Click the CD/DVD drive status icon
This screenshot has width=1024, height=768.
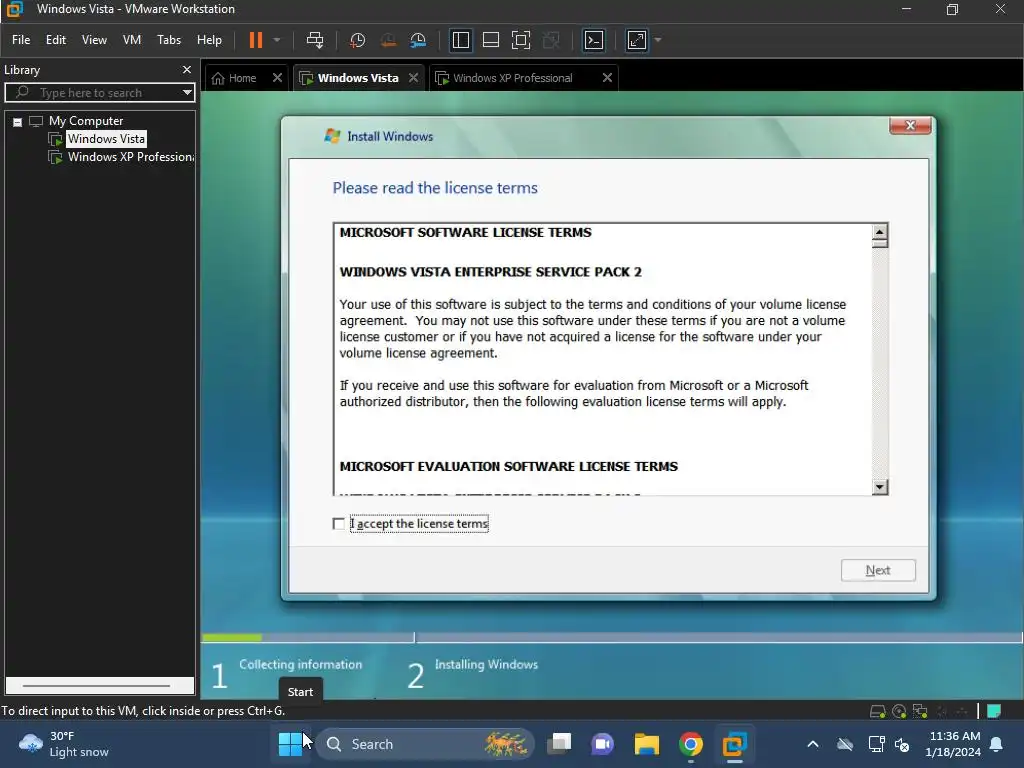coord(899,711)
